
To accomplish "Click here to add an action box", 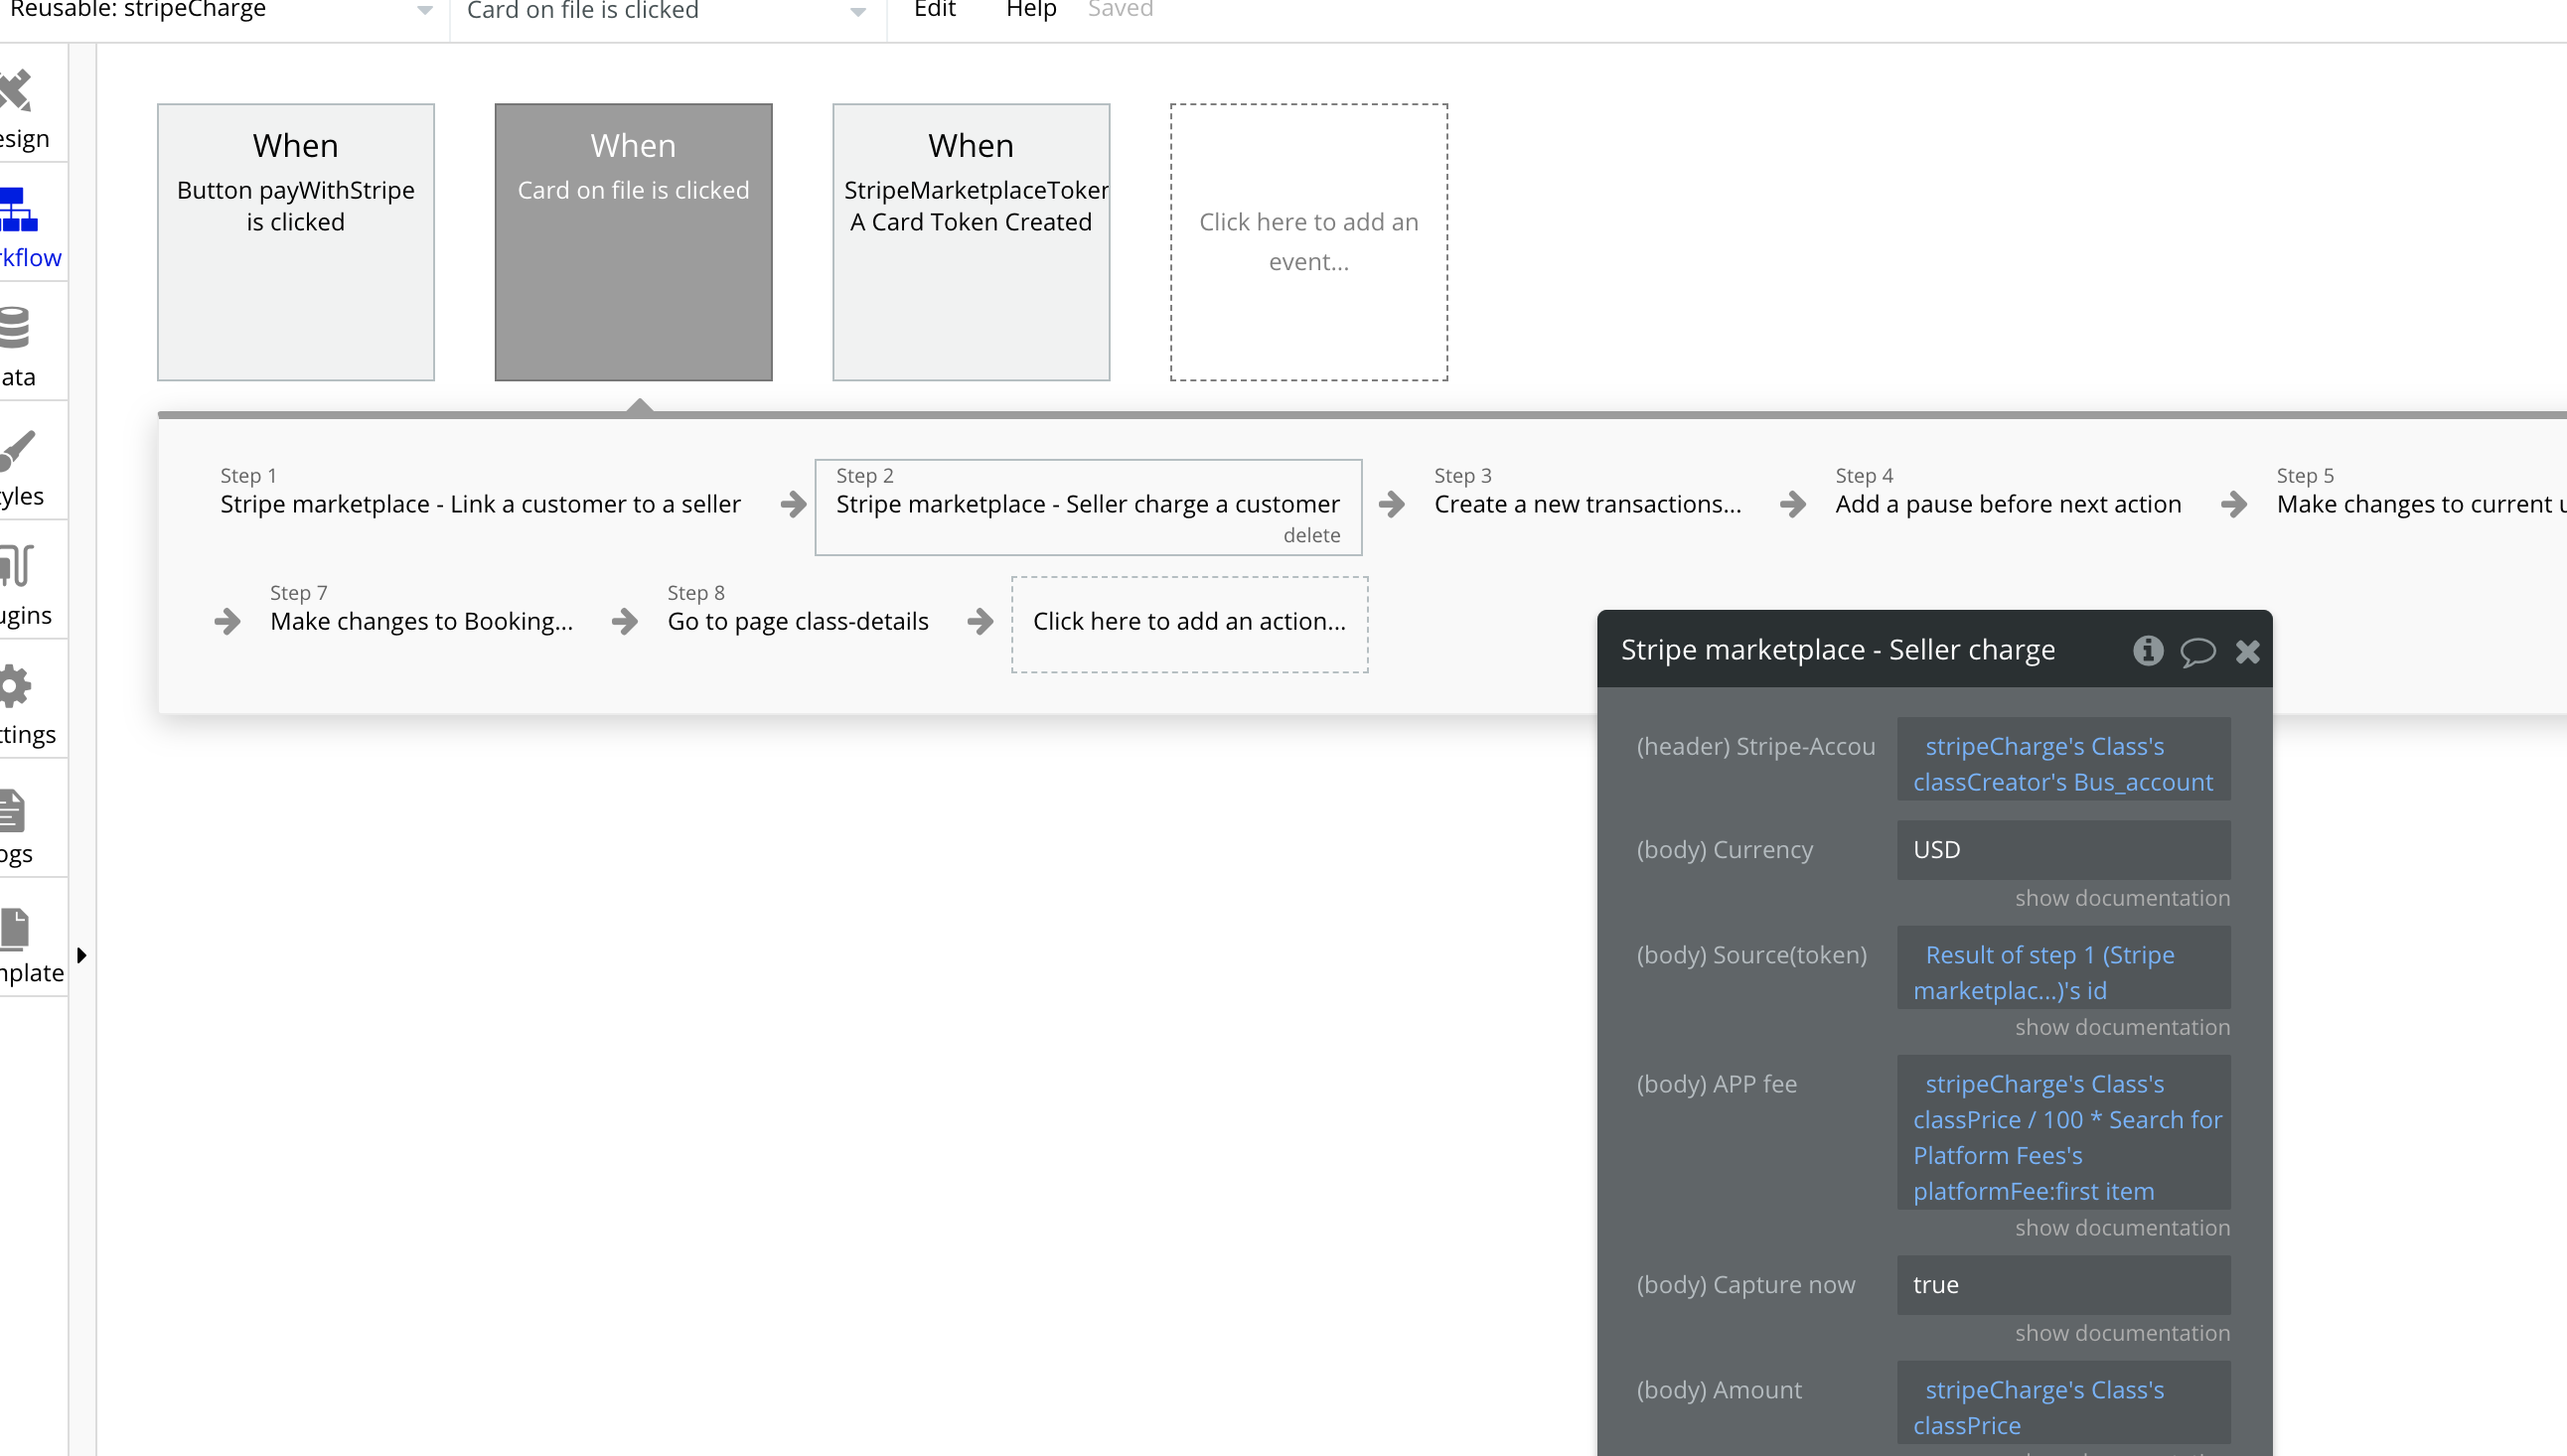I will click(1190, 624).
